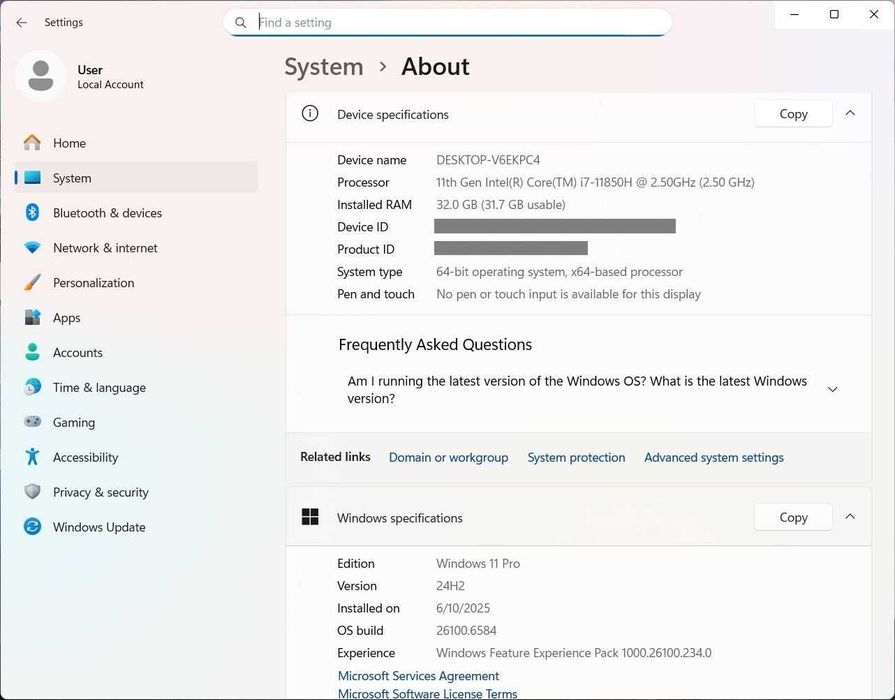
Task: Collapse the Device specifications section
Action: tap(850, 113)
